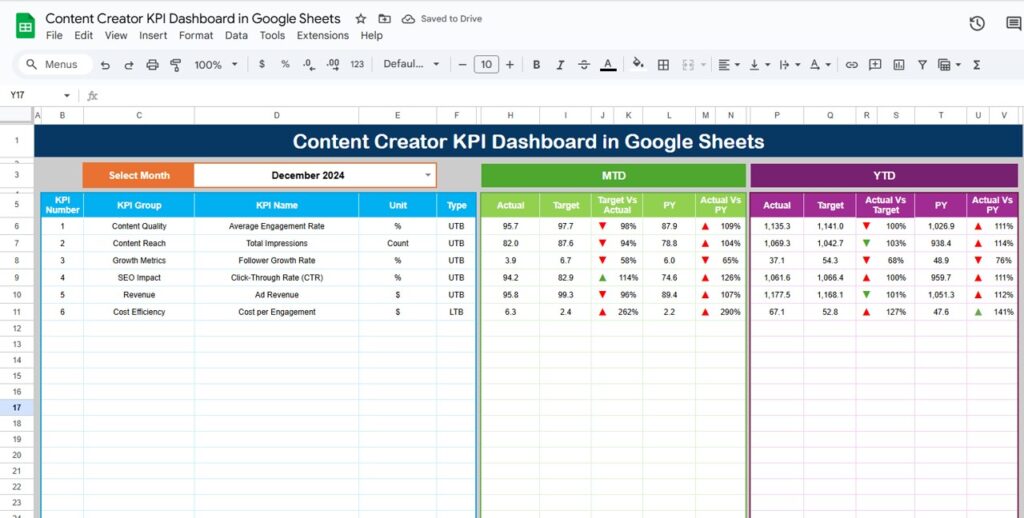Format as currency
The image size is (1024, 518).
[262, 64]
